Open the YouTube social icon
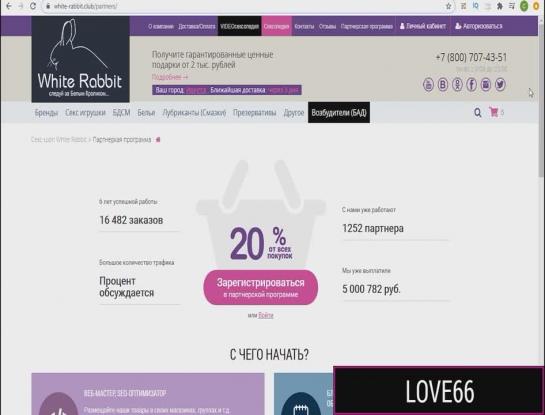Viewport: 545px width, 415px height. (x=428, y=84)
